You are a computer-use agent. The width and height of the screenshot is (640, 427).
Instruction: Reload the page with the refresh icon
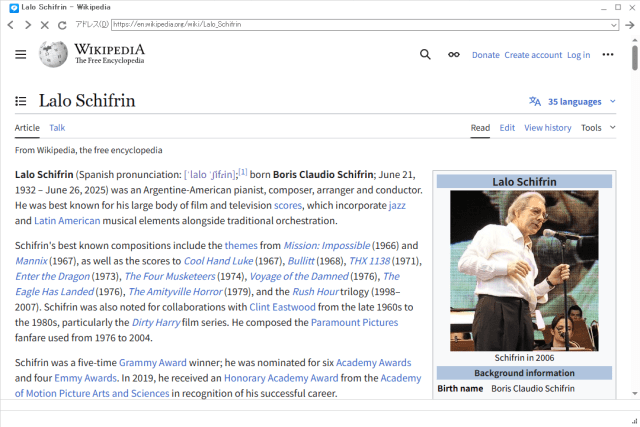(62, 25)
